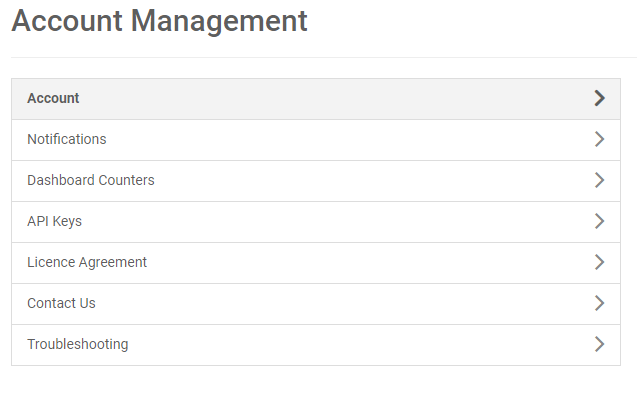Click empty space in Troubleshooting row
637x406 pixels.
pos(350,344)
